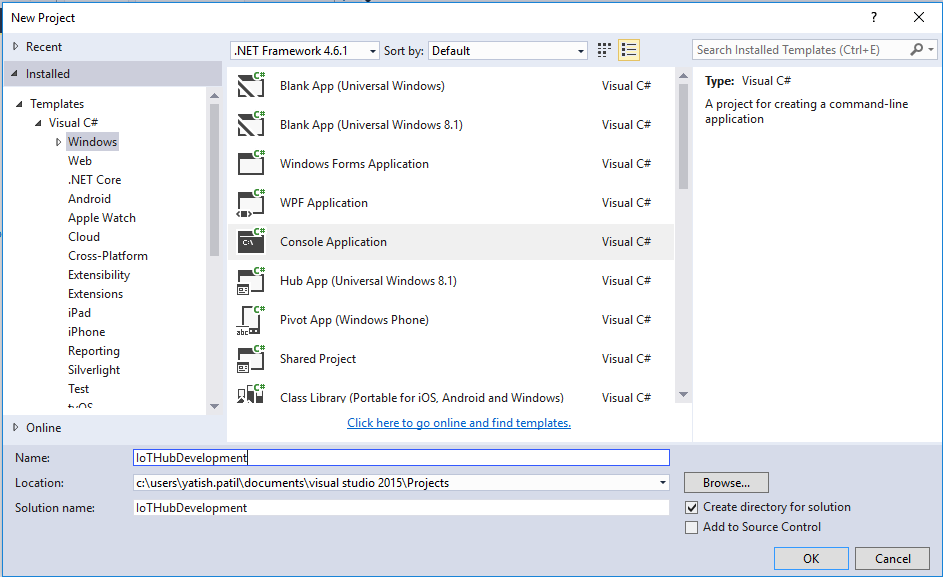Select the Pivot App (Windows Phone) icon
The height and width of the screenshot is (577, 943).
(x=250, y=320)
